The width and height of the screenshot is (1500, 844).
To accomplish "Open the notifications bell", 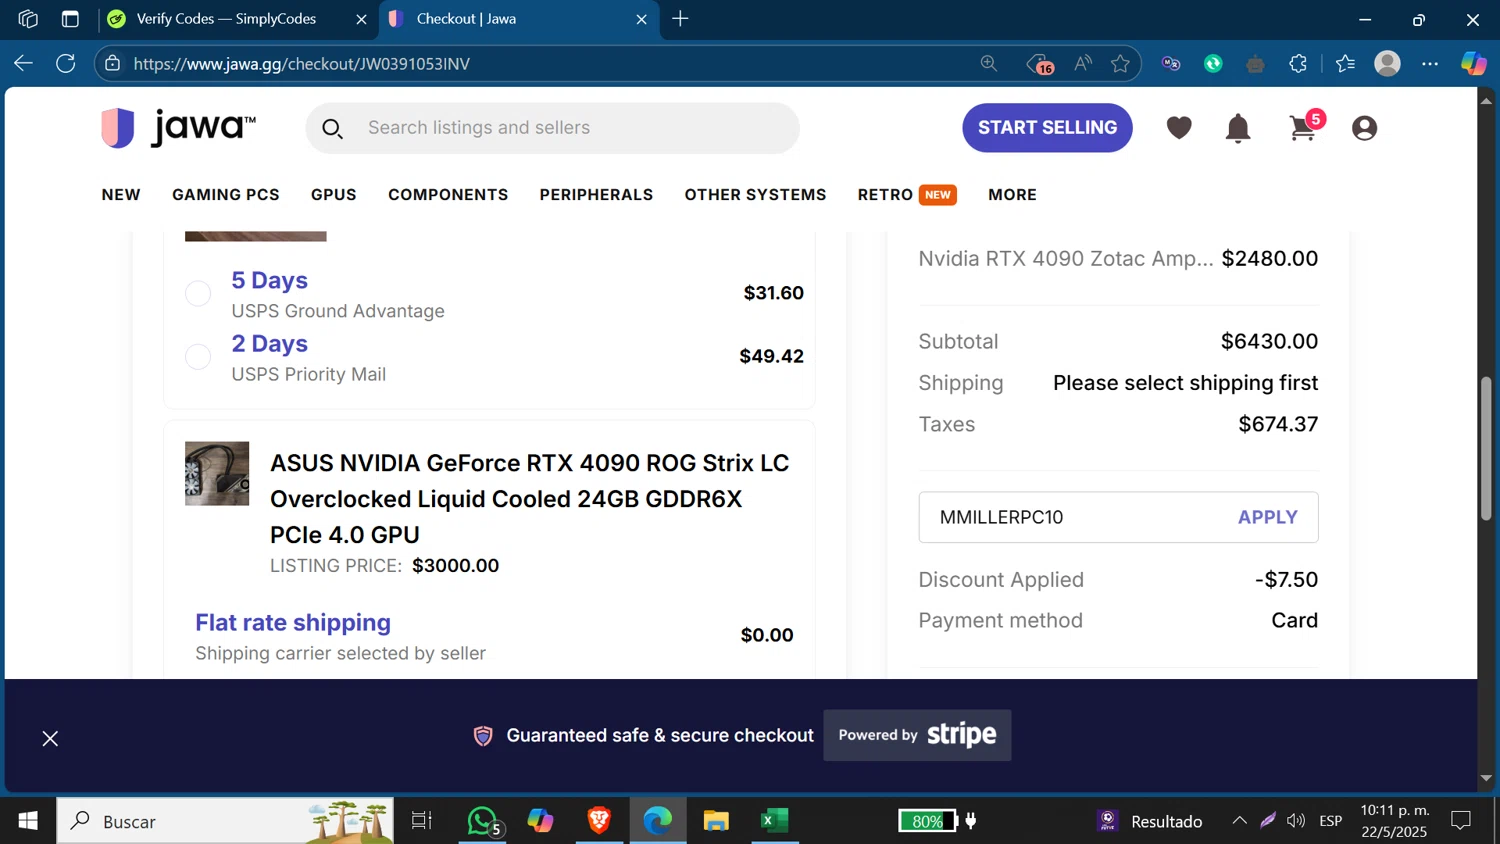I will pyautogui.click(x=1238, y=128).
